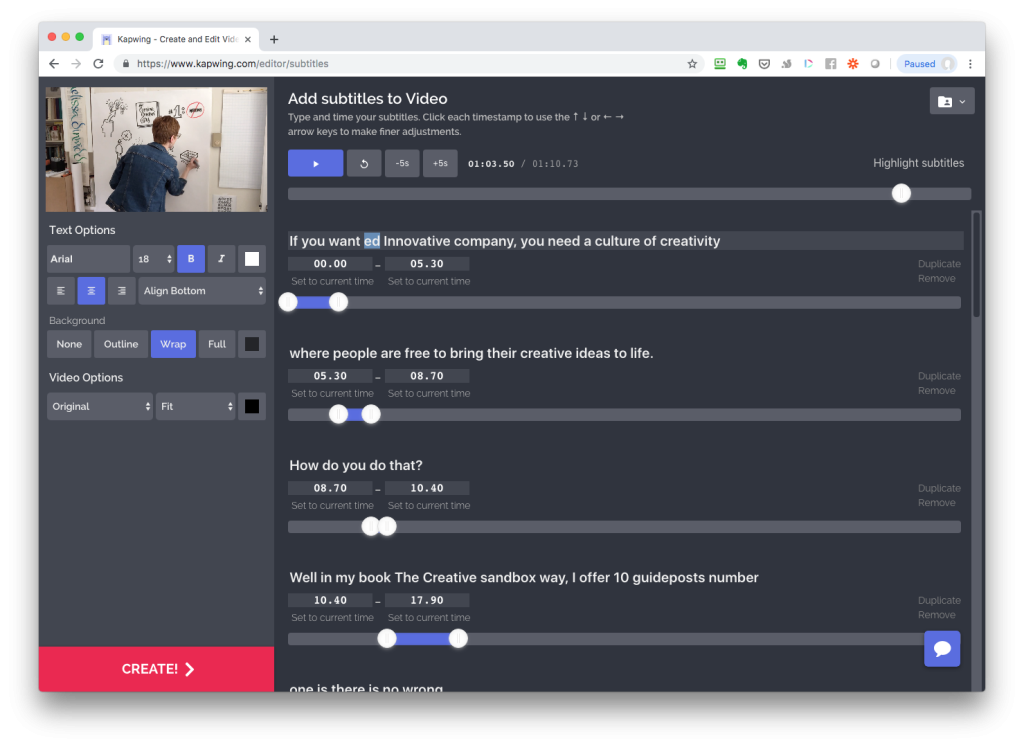Open a new browser tab
Image resolution: width=1024 pixels, height=747 pixels.
[274, 39]
